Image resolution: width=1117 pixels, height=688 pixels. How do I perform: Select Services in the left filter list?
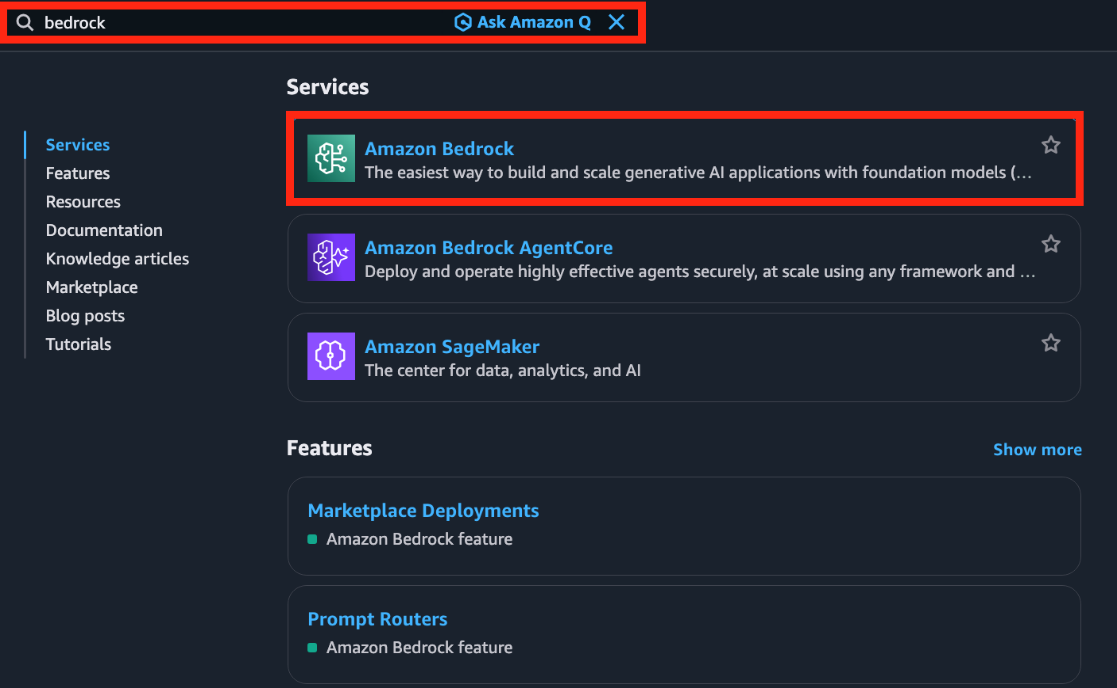78,145
